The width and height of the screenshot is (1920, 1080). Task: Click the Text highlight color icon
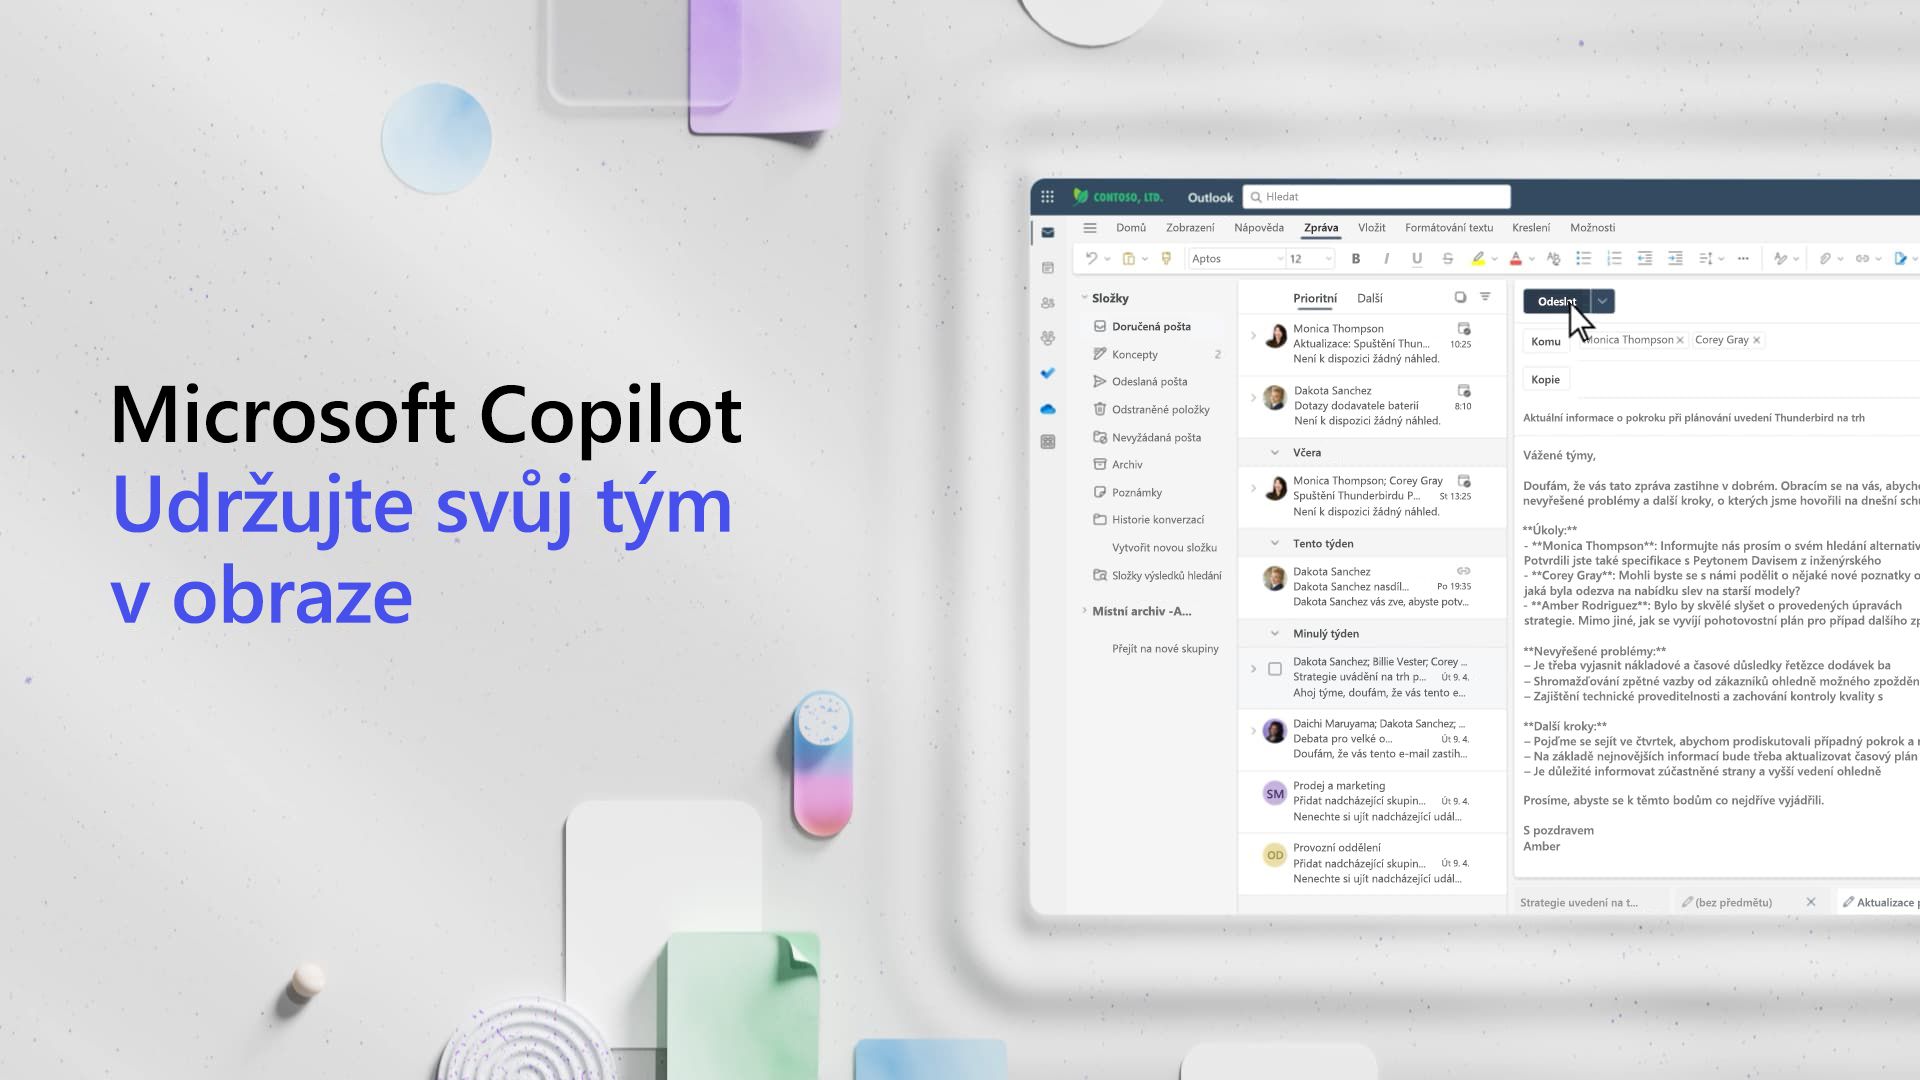click(1480, 258)
